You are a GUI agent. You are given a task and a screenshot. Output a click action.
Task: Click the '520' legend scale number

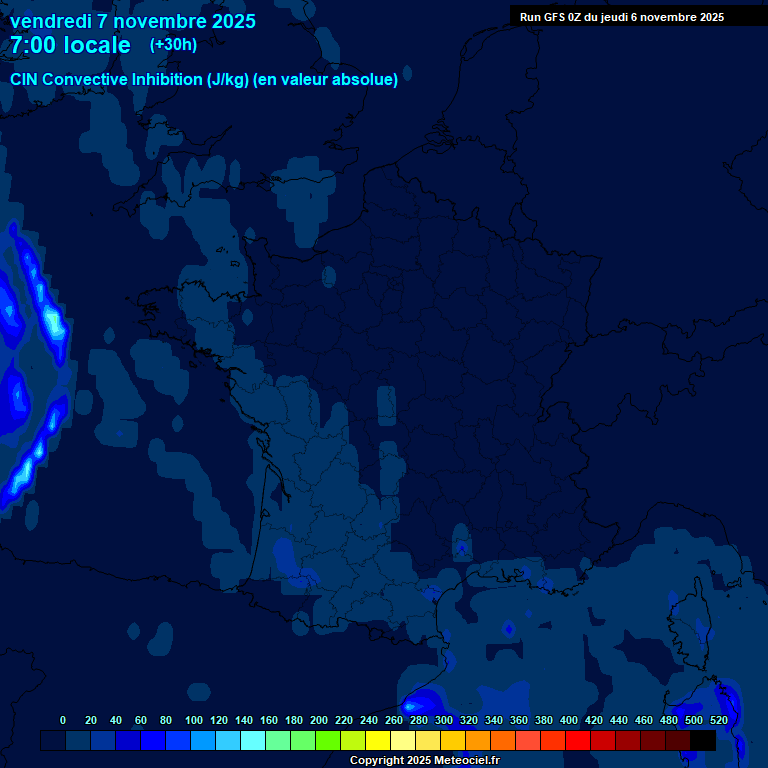718,720
